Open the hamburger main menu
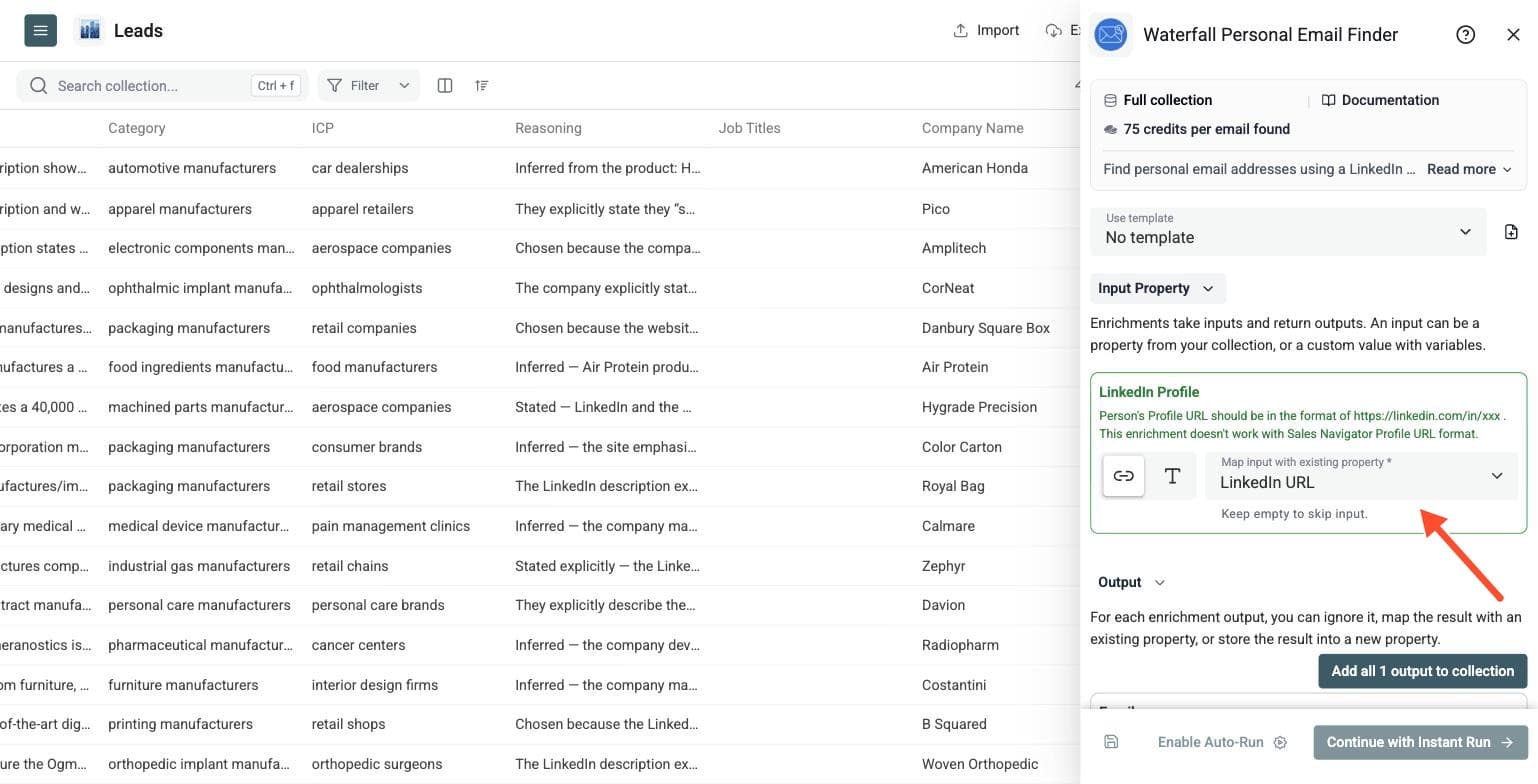1538x784 pixels. (40, 30)
